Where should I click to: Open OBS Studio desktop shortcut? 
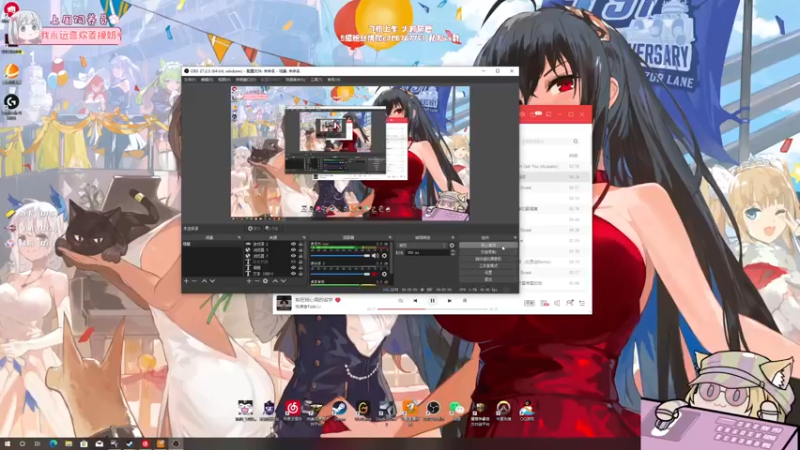point(433,409)
